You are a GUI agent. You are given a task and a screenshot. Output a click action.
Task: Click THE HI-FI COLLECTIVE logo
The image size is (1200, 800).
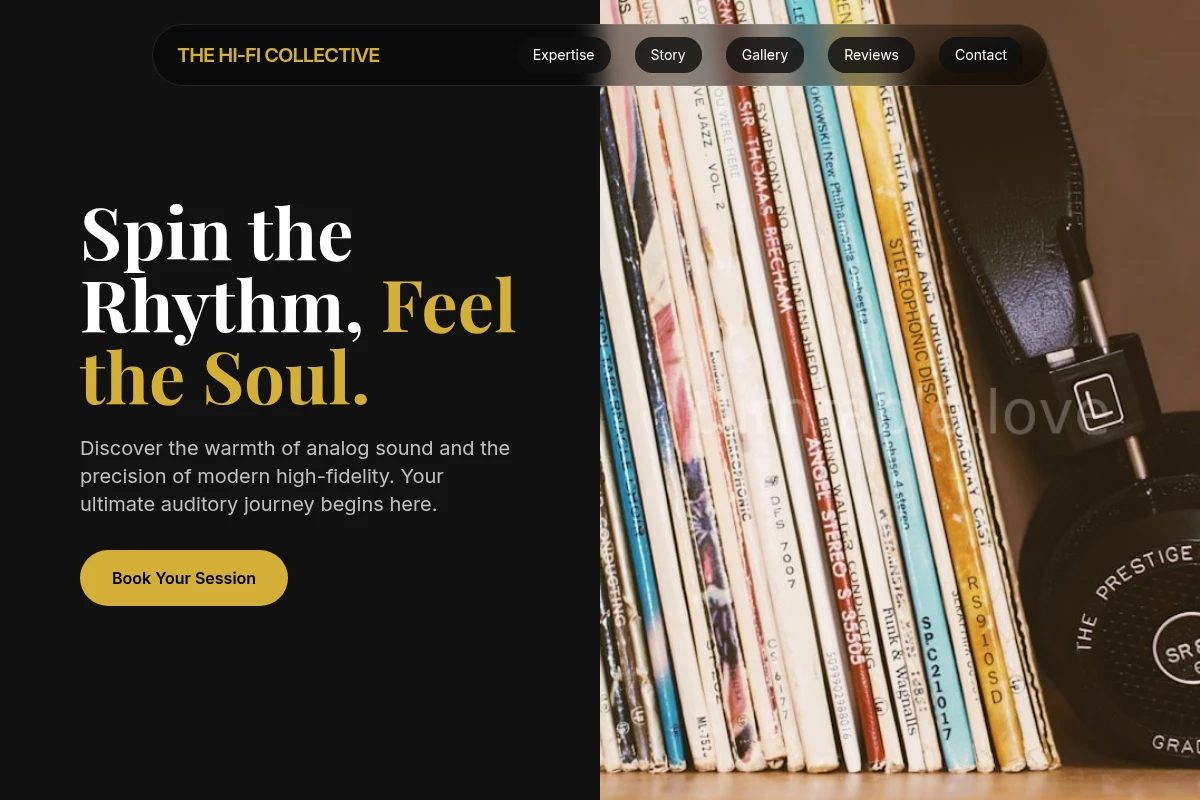[278, 55]
